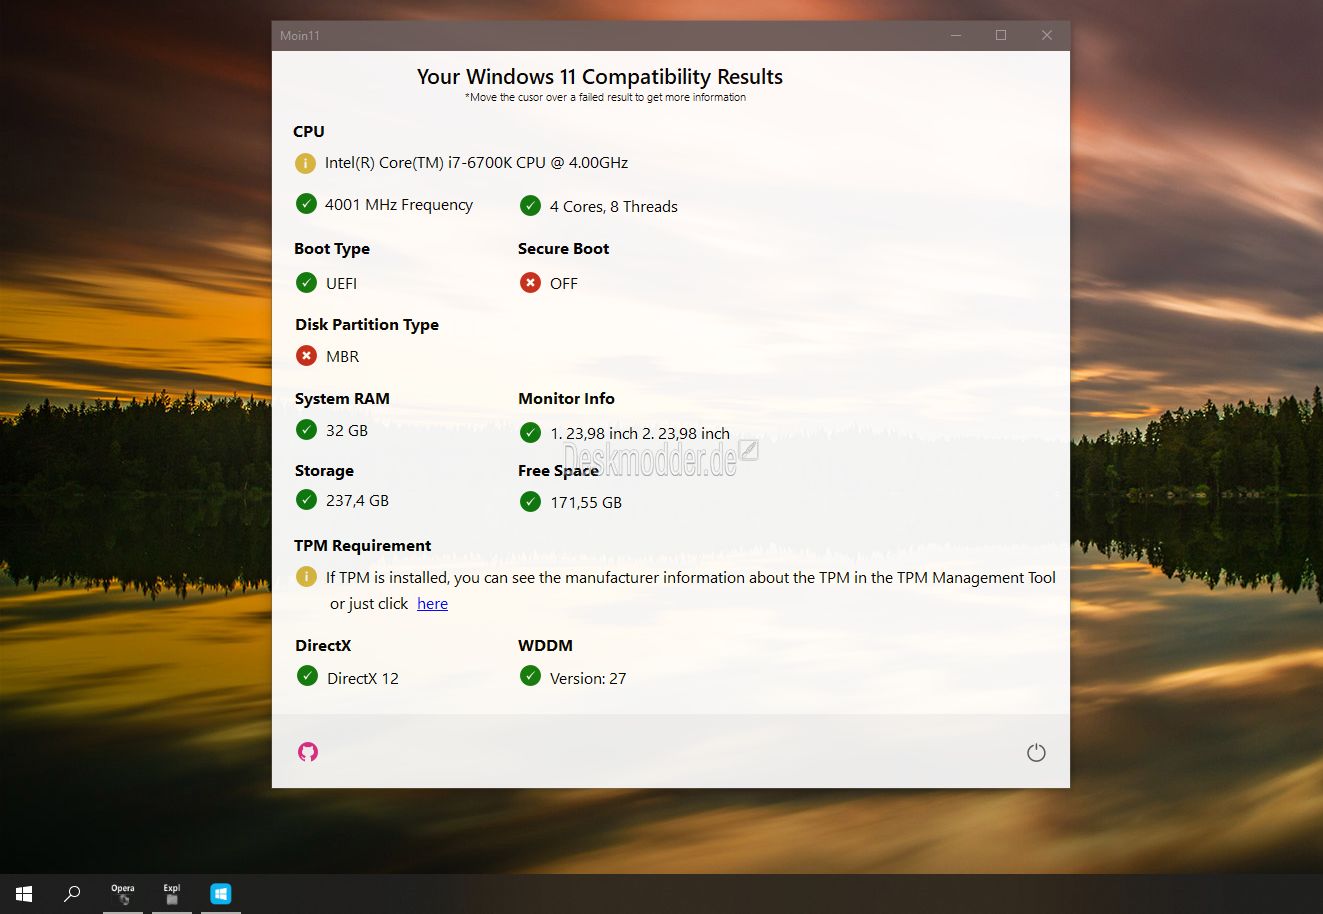This screenshot has width=1323, height=914.
Task: Click the power icon to exit
Action: click(x=1036, y=753)
